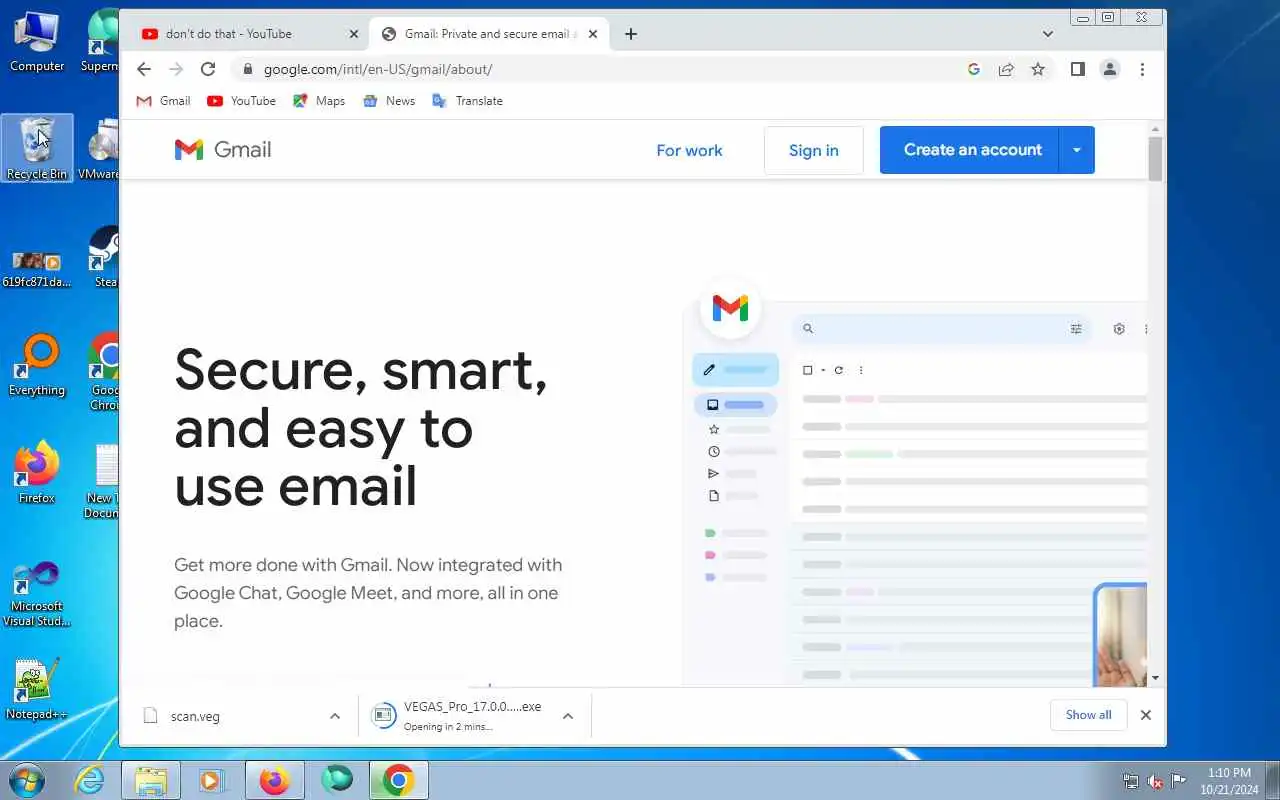Click Create an account button
This screenshot has width=1280, height=800.
pyautogui.click(x=969, y=150)
